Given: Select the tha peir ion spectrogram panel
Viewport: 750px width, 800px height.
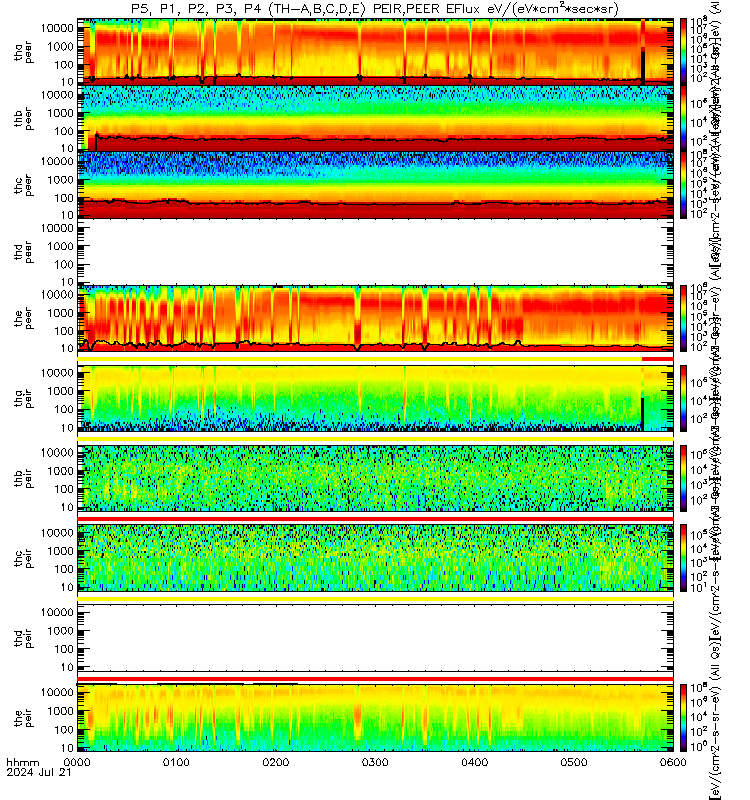Looking at the screenshot, I should 376,398.
